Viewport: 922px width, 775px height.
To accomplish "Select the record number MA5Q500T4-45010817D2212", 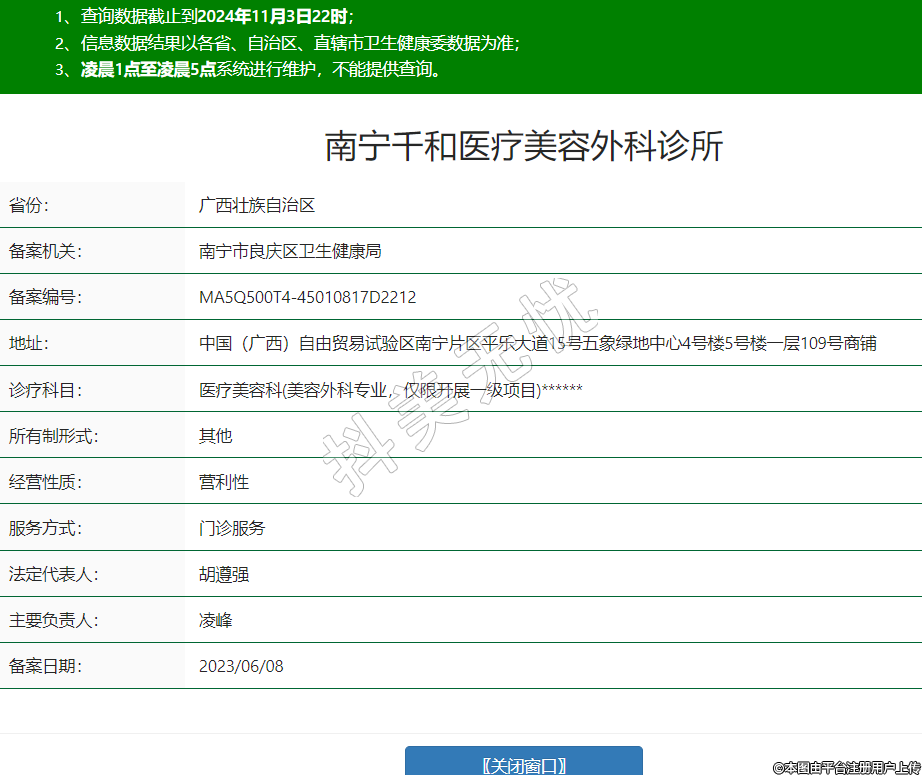I will (307, 298).
